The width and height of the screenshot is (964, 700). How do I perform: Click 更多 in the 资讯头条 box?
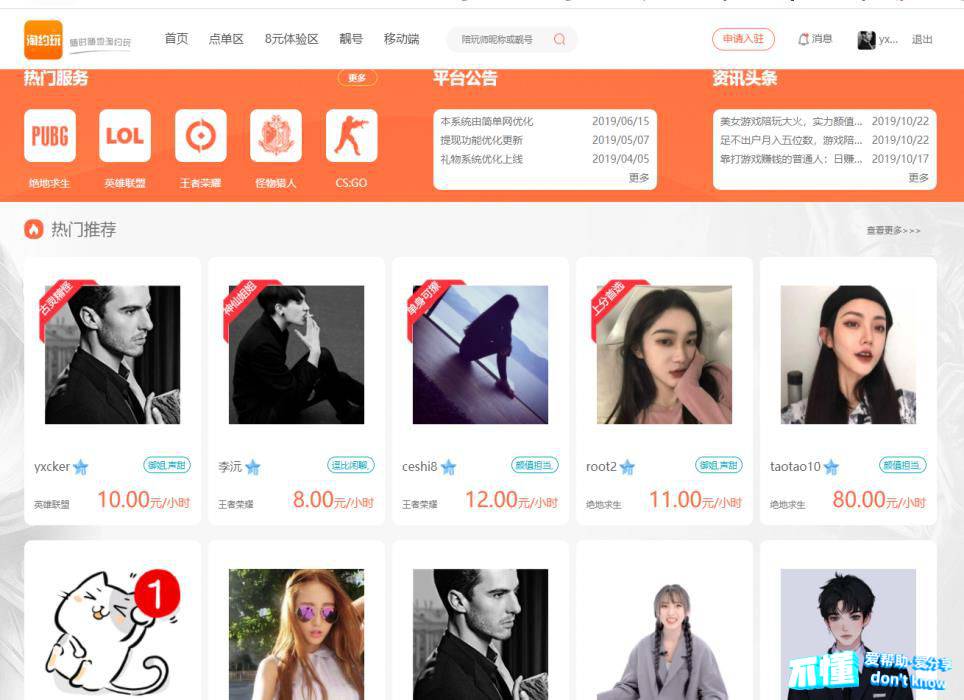tap(919, 178)
